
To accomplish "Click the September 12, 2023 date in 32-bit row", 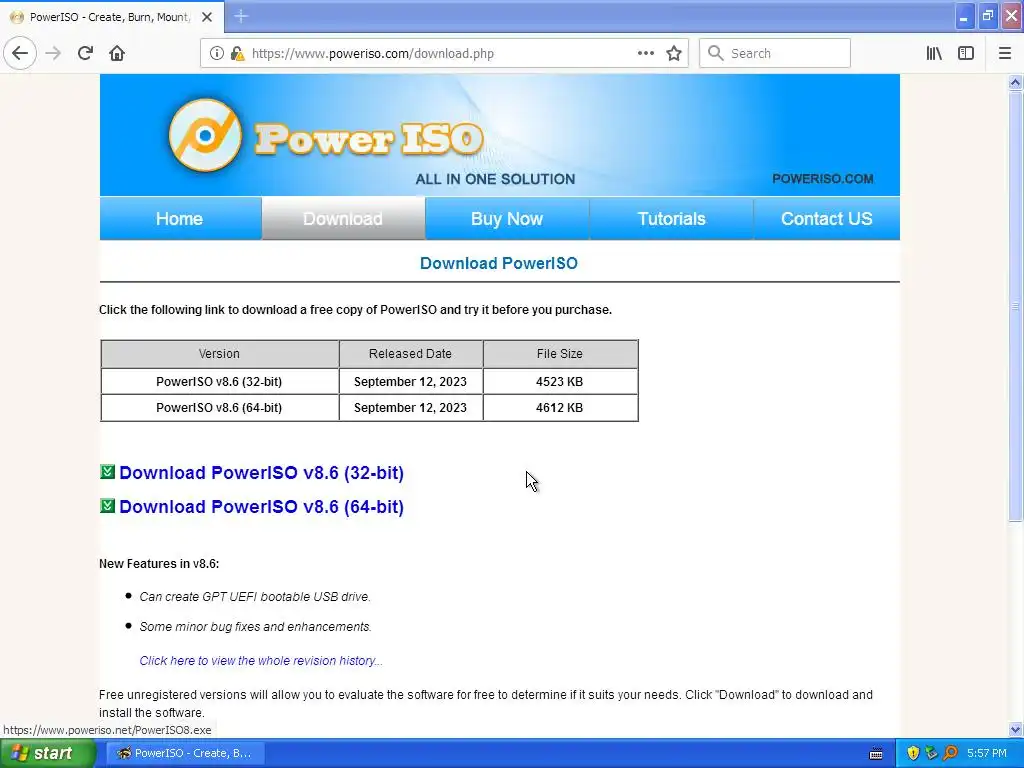I will (x=410, y=381).
